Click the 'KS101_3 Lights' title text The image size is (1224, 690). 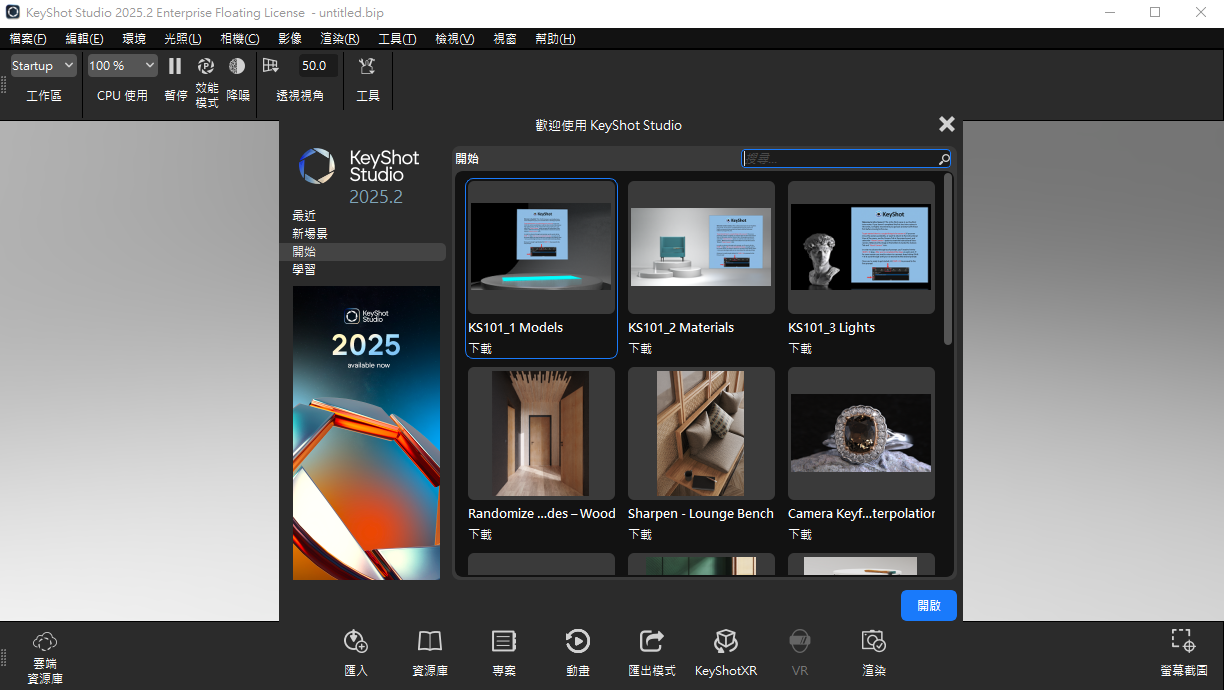coord(832,328)
